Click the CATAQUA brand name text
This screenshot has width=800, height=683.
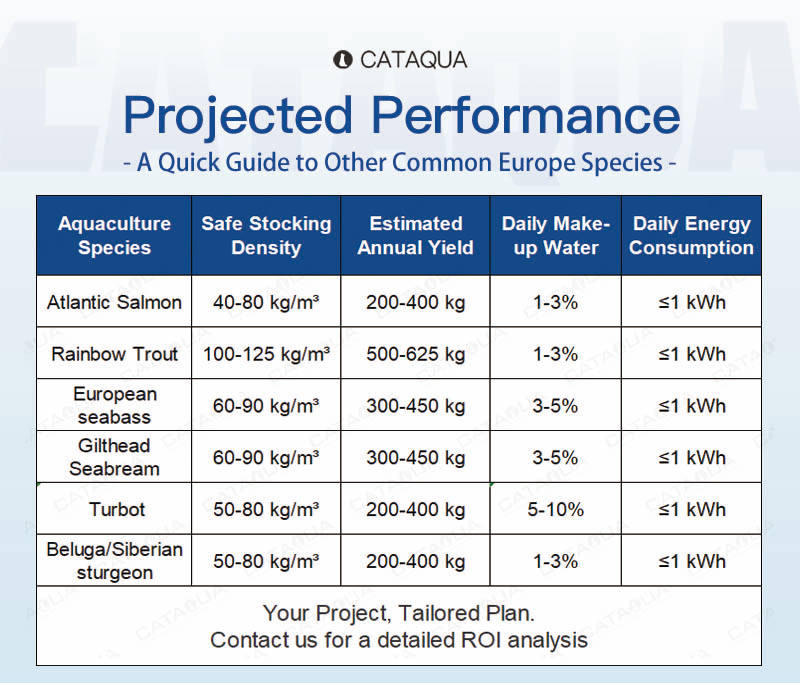point(413,60)
